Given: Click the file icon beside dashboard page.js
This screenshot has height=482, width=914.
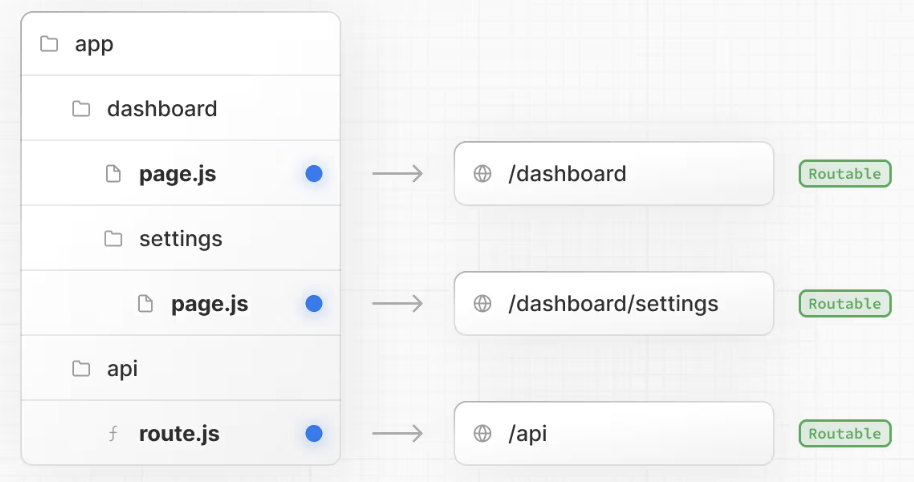Looking at the screenshot, I should point(113,174).
